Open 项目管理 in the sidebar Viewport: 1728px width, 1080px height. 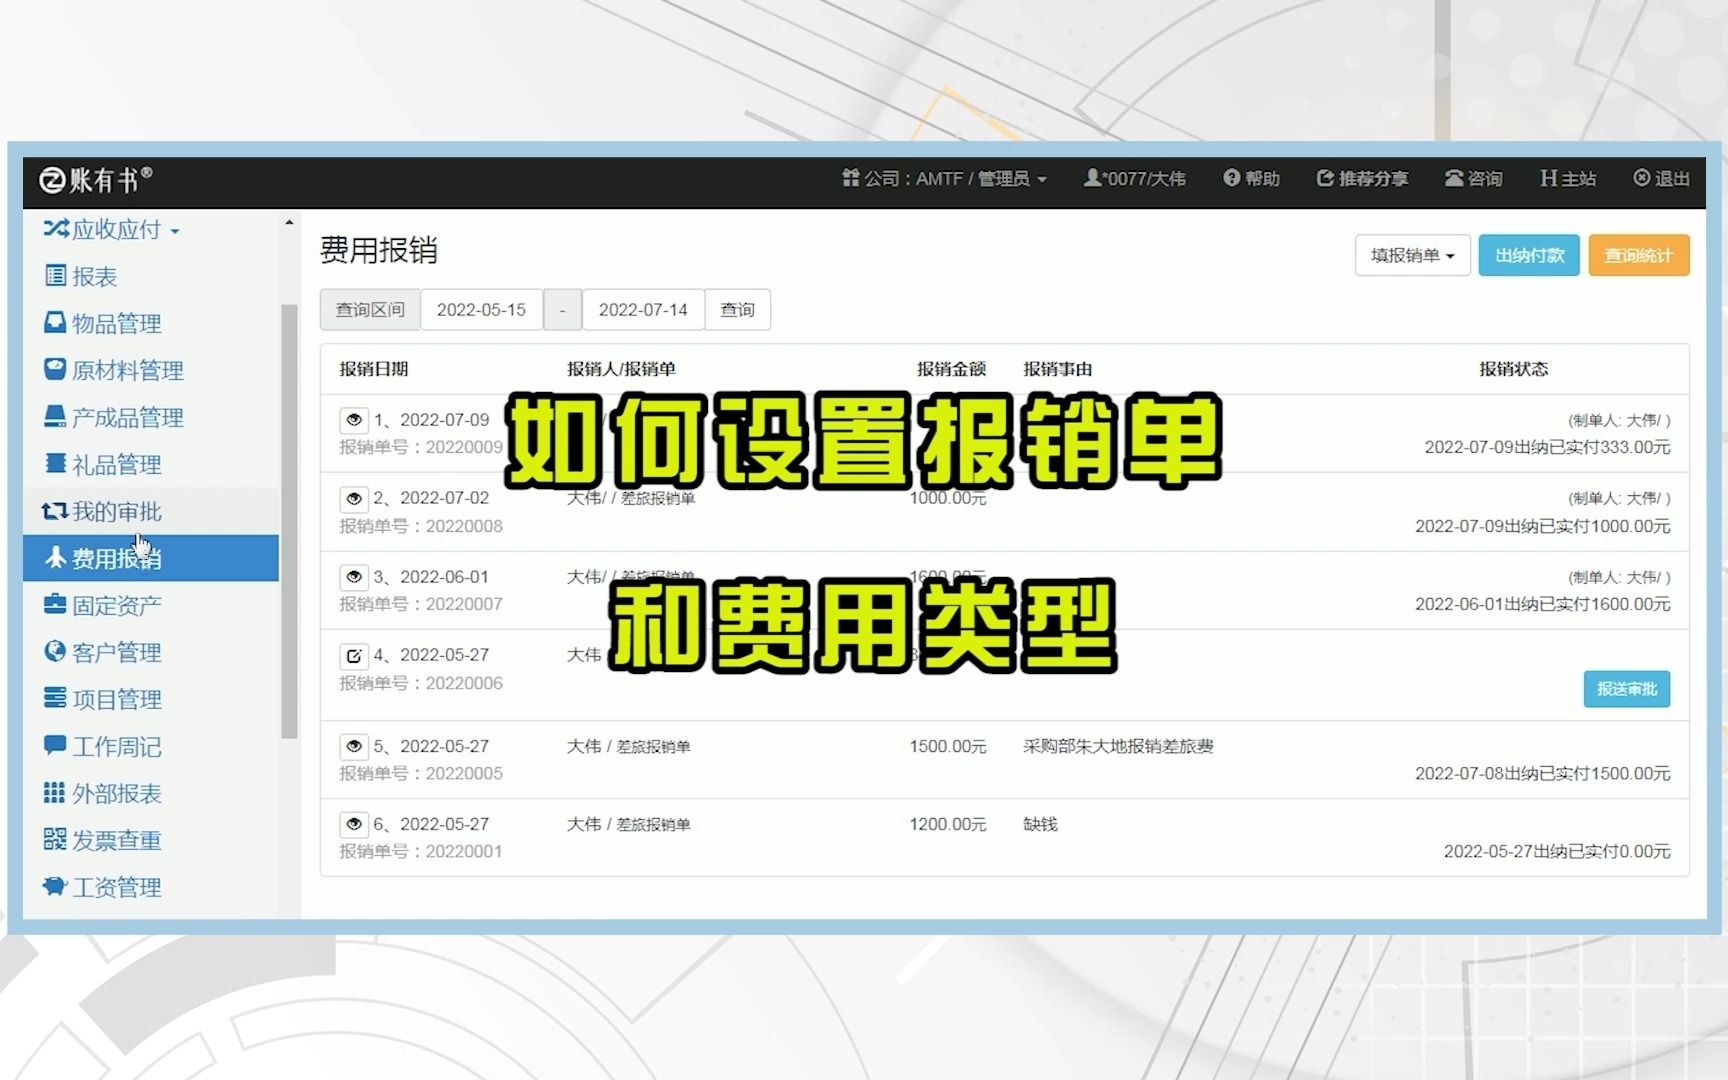(x=103, y=700)
